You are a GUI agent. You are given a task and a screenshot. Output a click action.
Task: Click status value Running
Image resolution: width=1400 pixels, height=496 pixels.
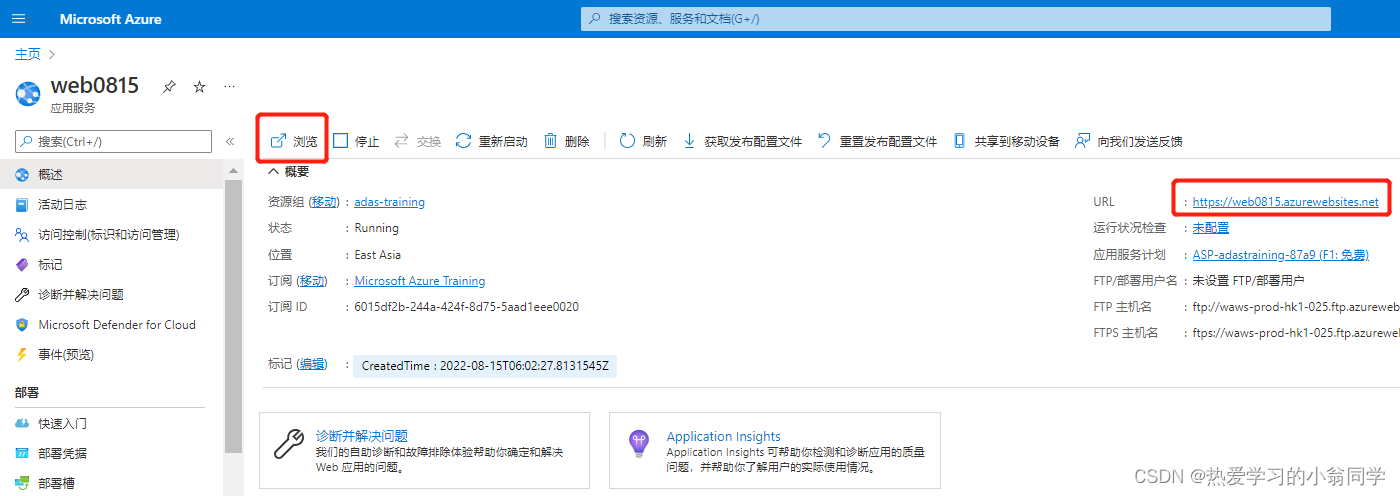(x=376, y=228)
